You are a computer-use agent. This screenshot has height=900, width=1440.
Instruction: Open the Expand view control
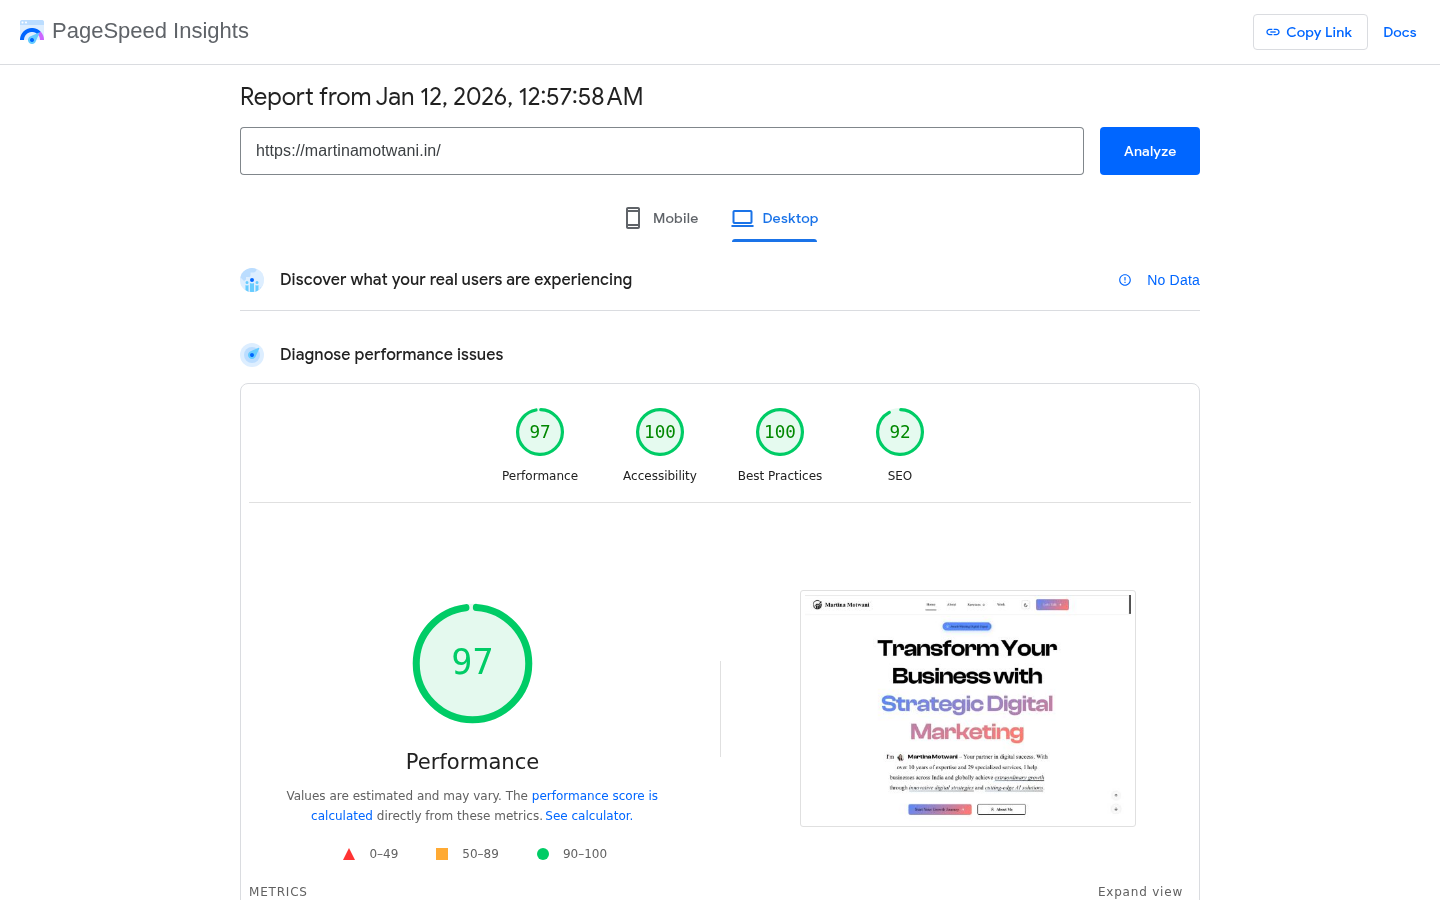1140,891
